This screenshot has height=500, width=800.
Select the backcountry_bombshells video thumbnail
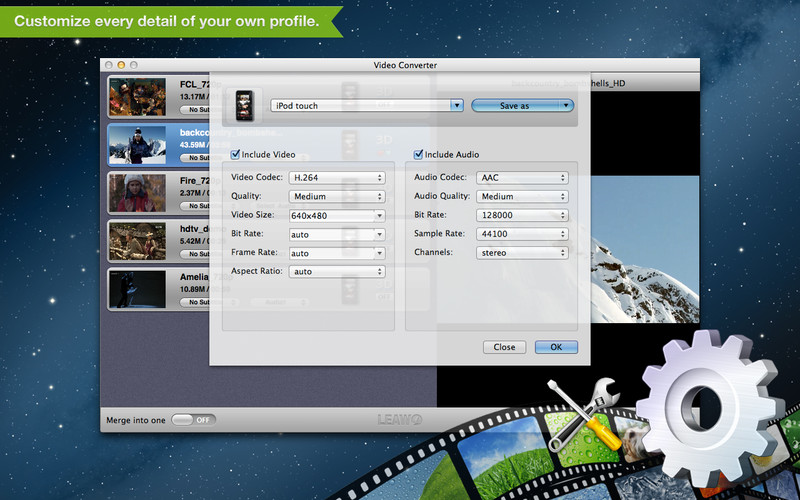click(x=137, y=145)
